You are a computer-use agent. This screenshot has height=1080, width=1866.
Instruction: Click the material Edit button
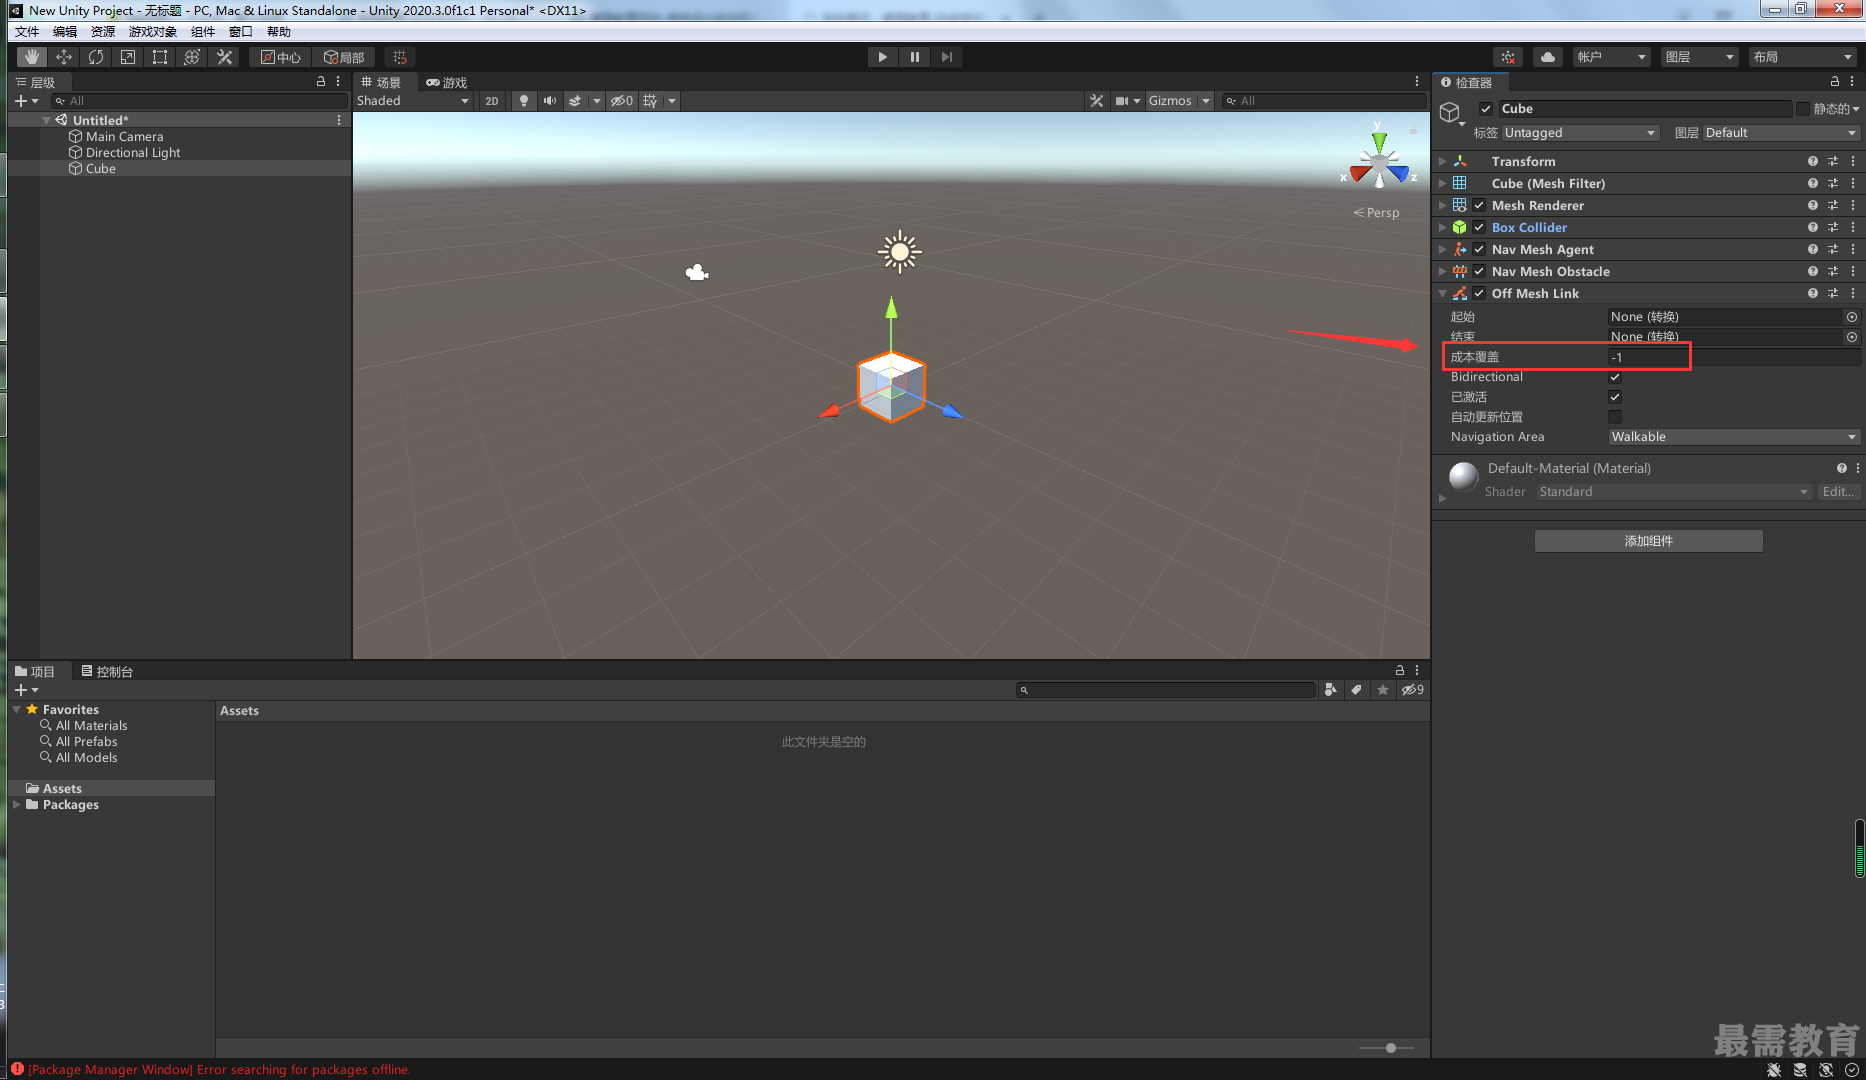tap(1838, 492)
